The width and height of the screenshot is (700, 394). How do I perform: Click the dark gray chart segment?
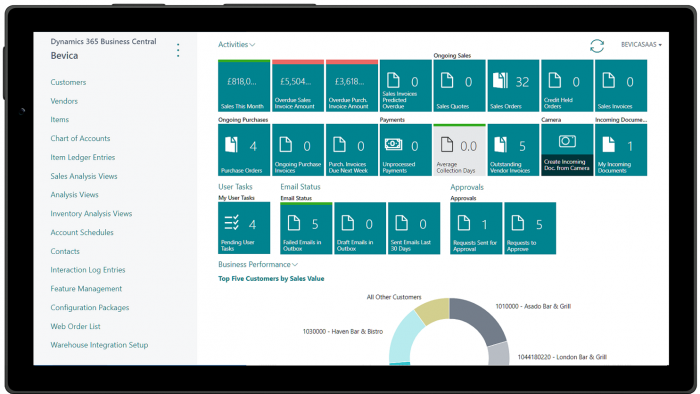pyautogui.click(x=482, y=318)
